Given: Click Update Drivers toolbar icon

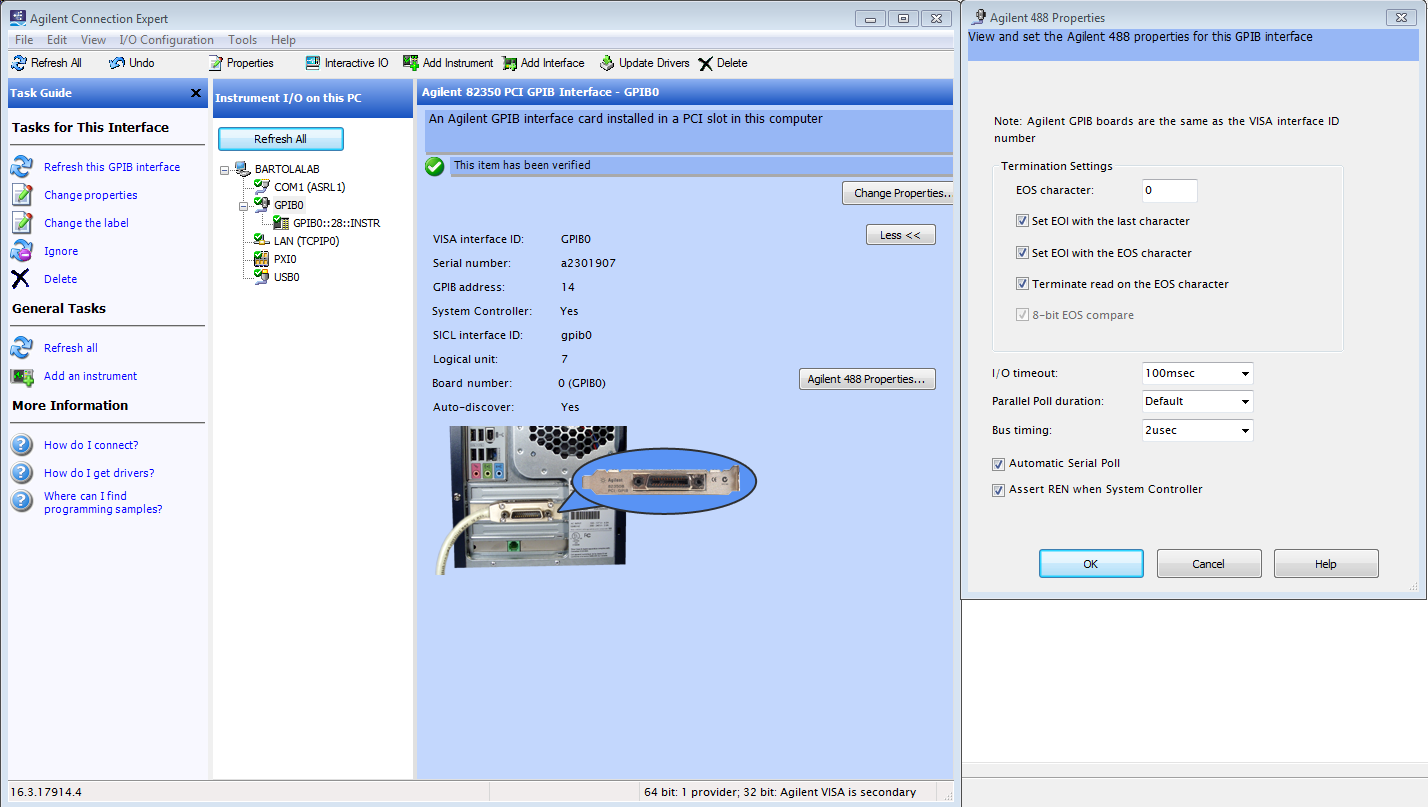Looking at the screenshot, I should click(607, 63).
